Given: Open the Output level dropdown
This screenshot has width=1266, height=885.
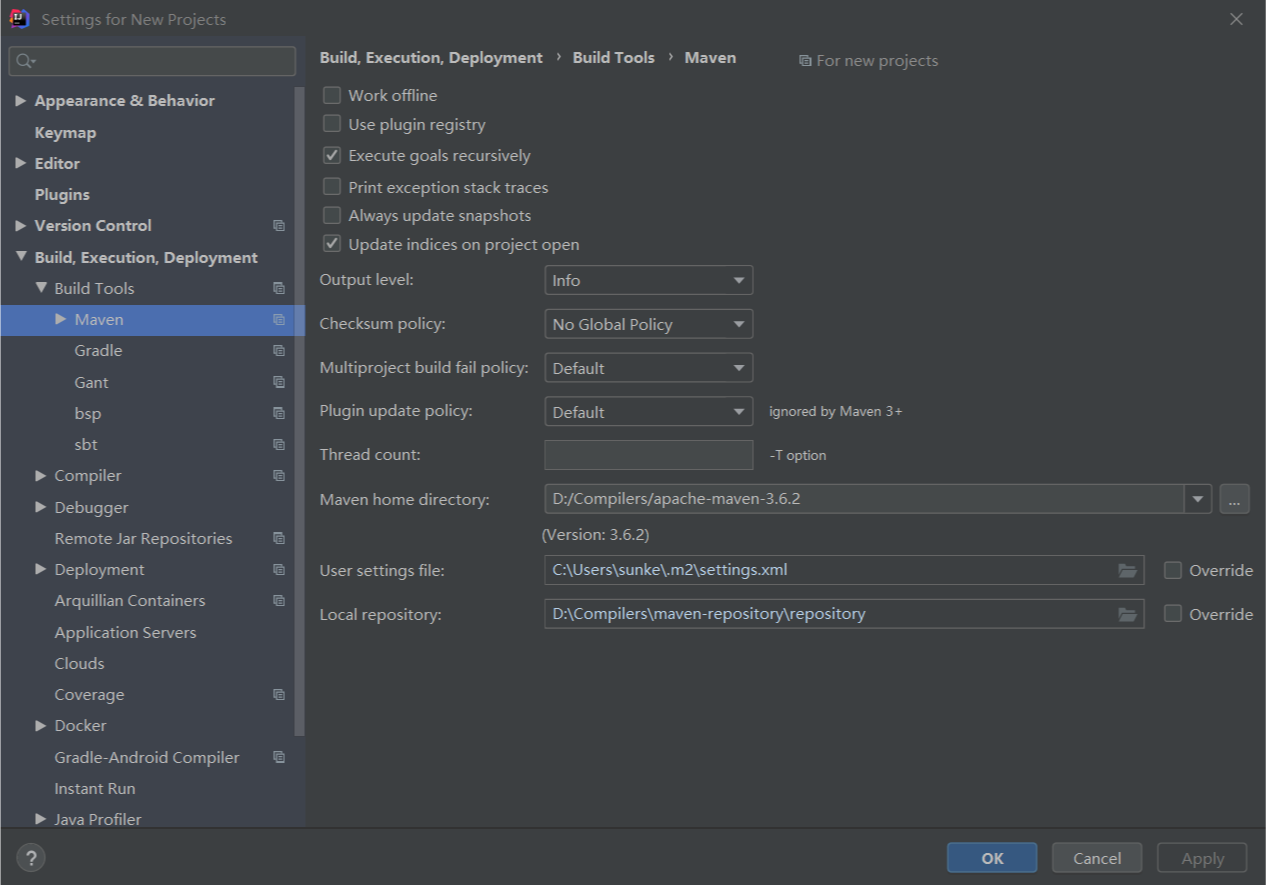Looking at the screenshot, I should point(648,280).
